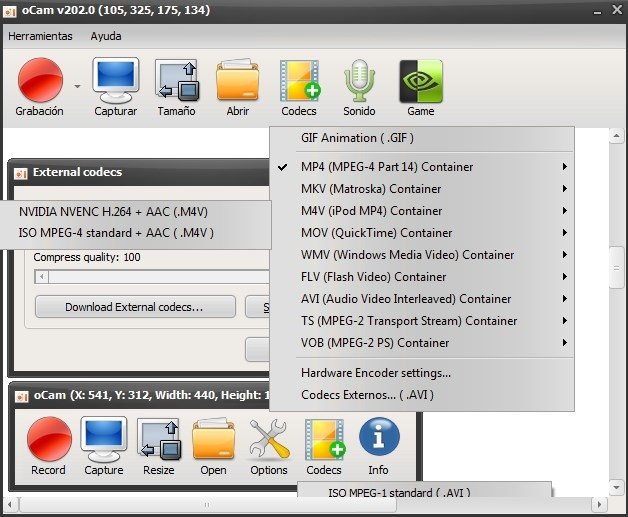Click the Compress quality slider track
Image resolution: width=628 pixels, height=517 pixels.
pos(159,277)
